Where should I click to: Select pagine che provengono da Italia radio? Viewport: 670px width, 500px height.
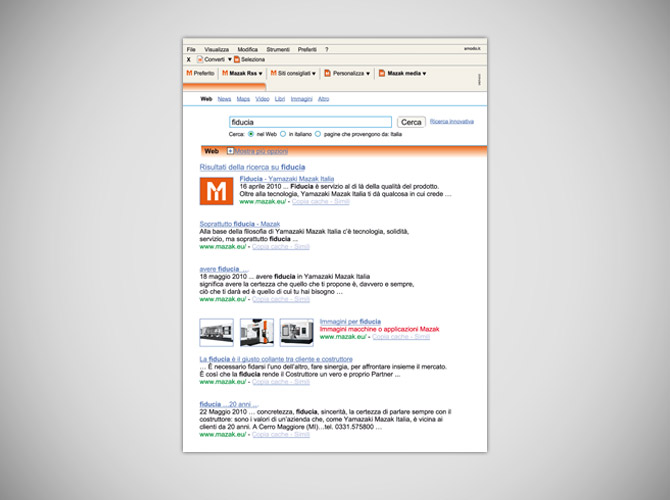point(317,134)
